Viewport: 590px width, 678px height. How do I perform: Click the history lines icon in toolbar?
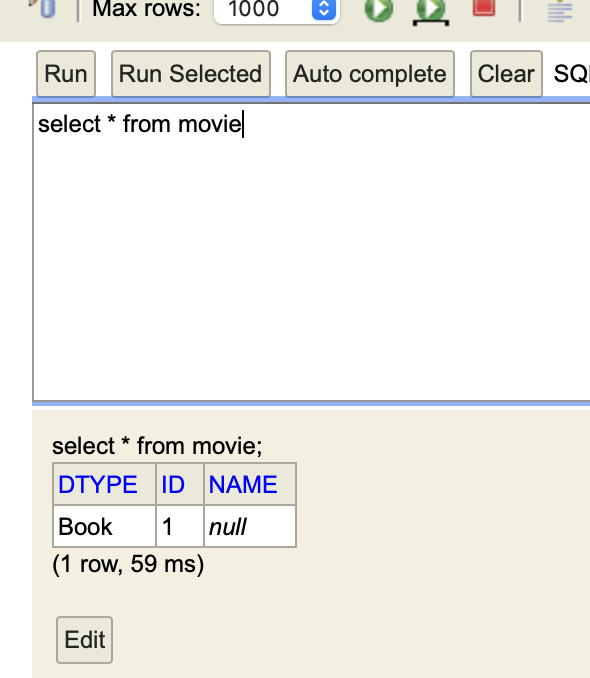click(560, 11)
